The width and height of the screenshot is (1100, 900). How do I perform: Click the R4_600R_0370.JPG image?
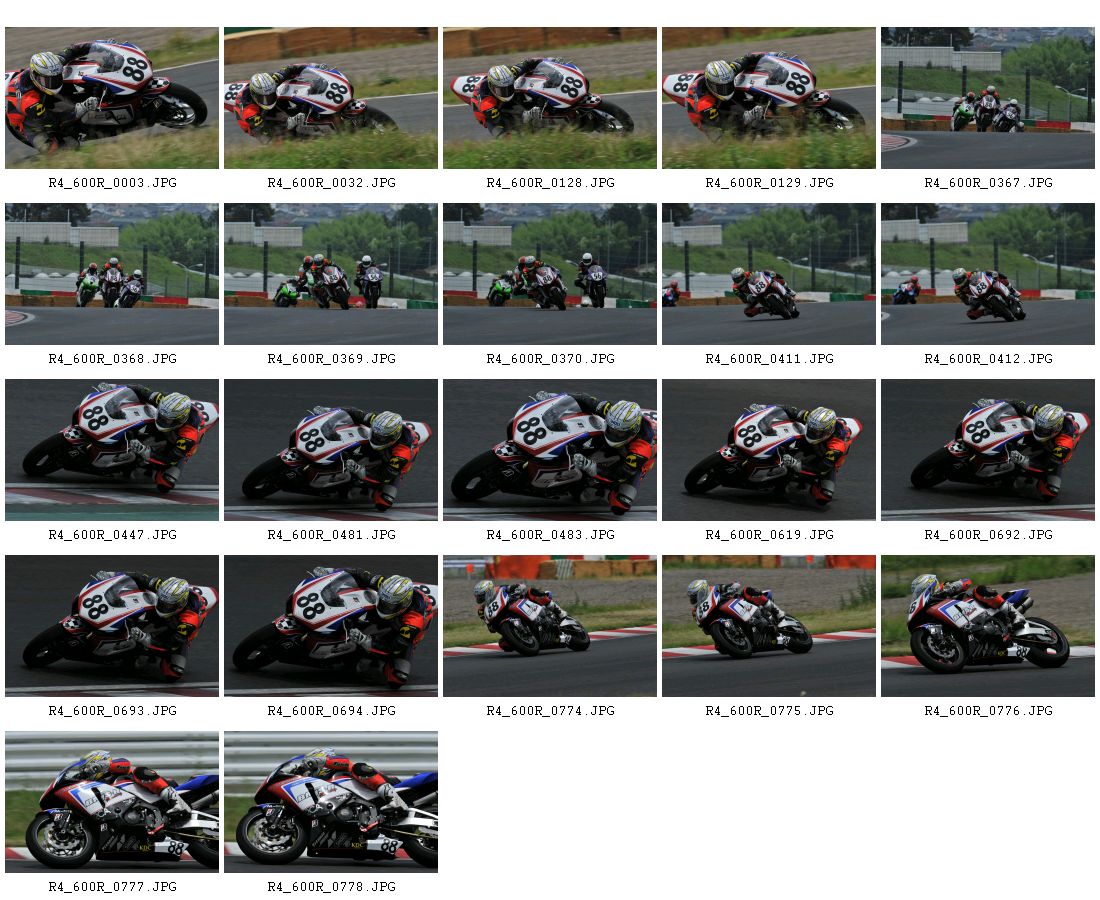click(549, 274)
